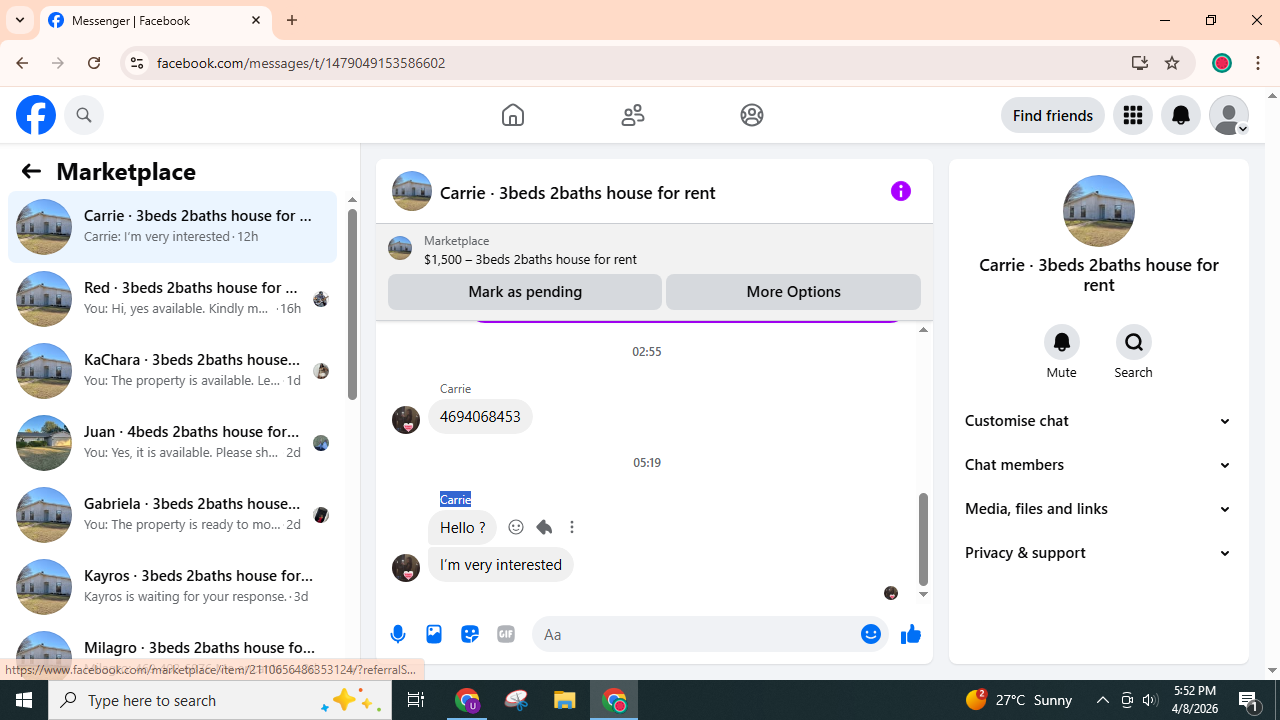Viewport: 1280px width, 720px height.
Task: Click the chat messages scrollbar thumb
Action: pos(923,539)
